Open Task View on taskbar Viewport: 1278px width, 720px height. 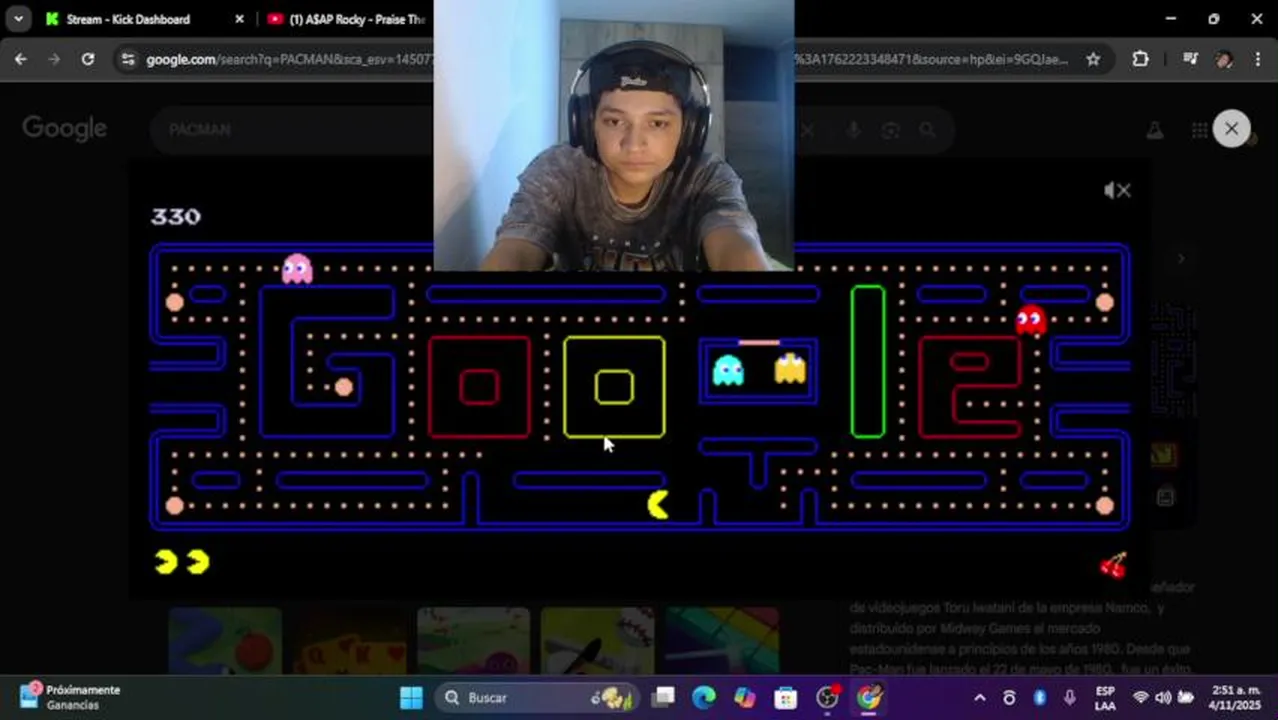663,698
